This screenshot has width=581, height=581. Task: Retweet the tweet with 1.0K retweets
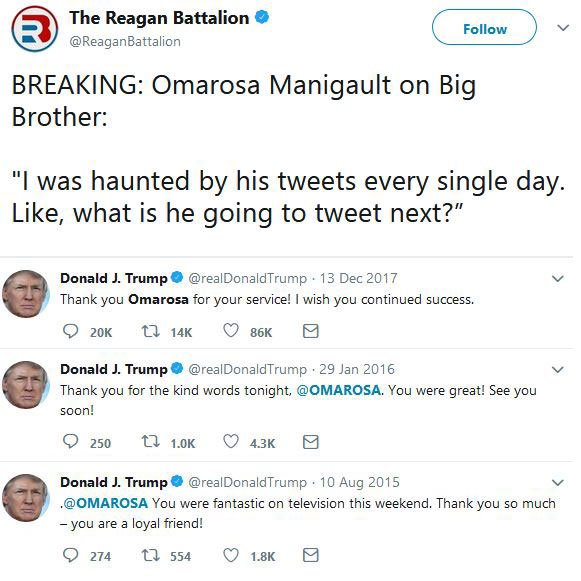coord(151,441)
